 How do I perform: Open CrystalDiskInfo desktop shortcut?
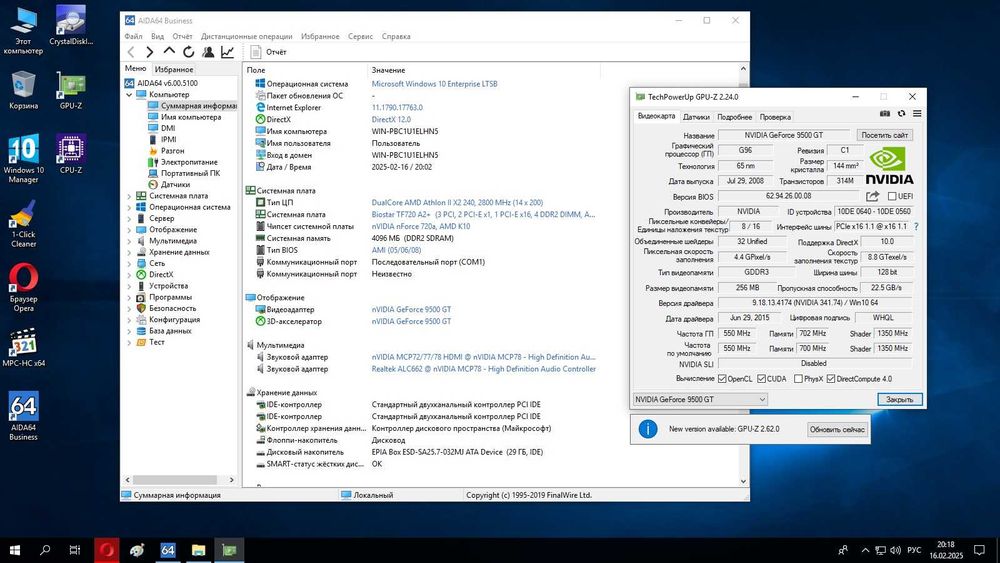pyautogui.click(x=71, y=26)
